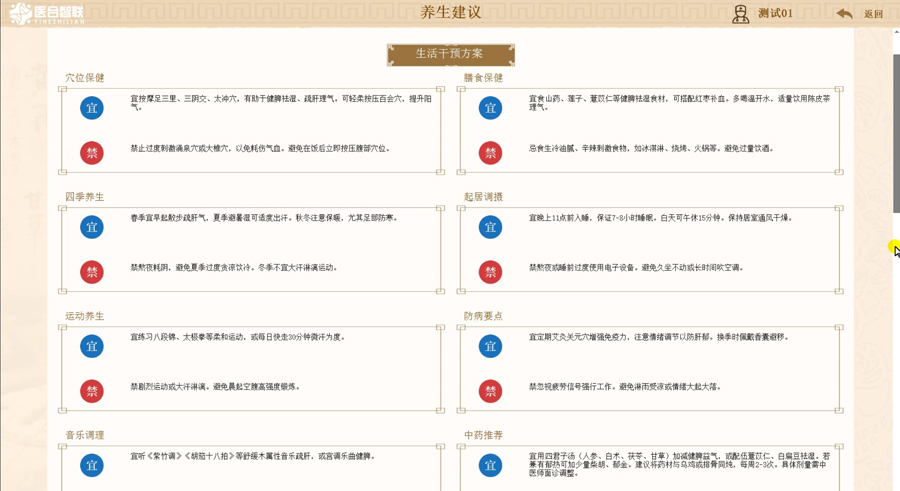Click the doctor avatar icon beside 测试01
This screenshot has height=491, width=900.
(x=740, y=14)
